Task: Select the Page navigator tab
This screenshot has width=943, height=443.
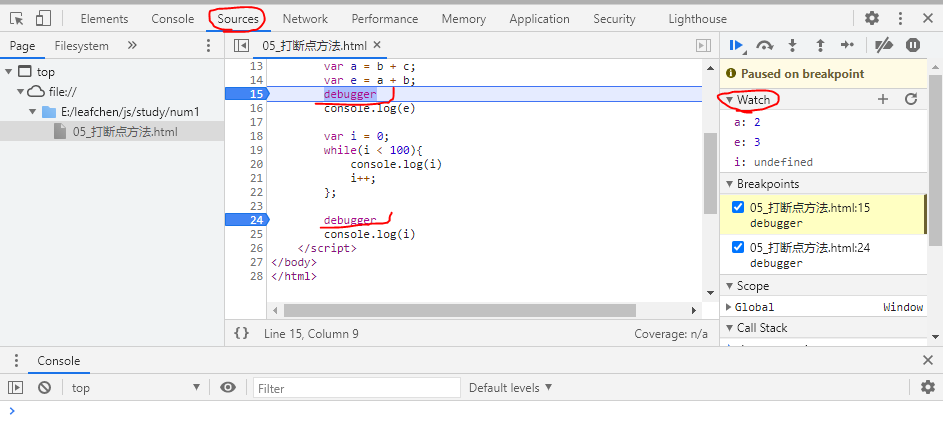Action: (22, 46)
